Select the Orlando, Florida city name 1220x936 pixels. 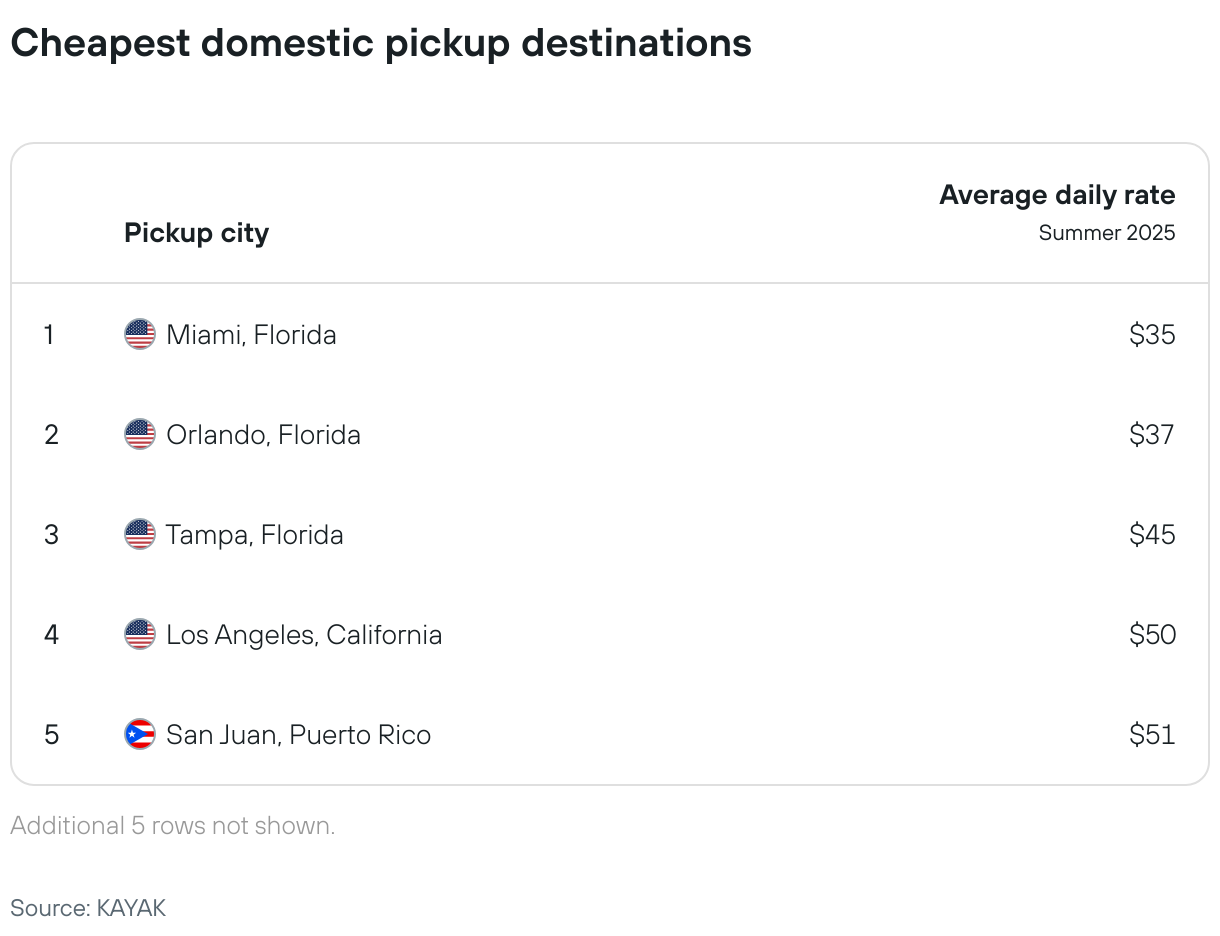pyautogui.click(x=263, y=434)
